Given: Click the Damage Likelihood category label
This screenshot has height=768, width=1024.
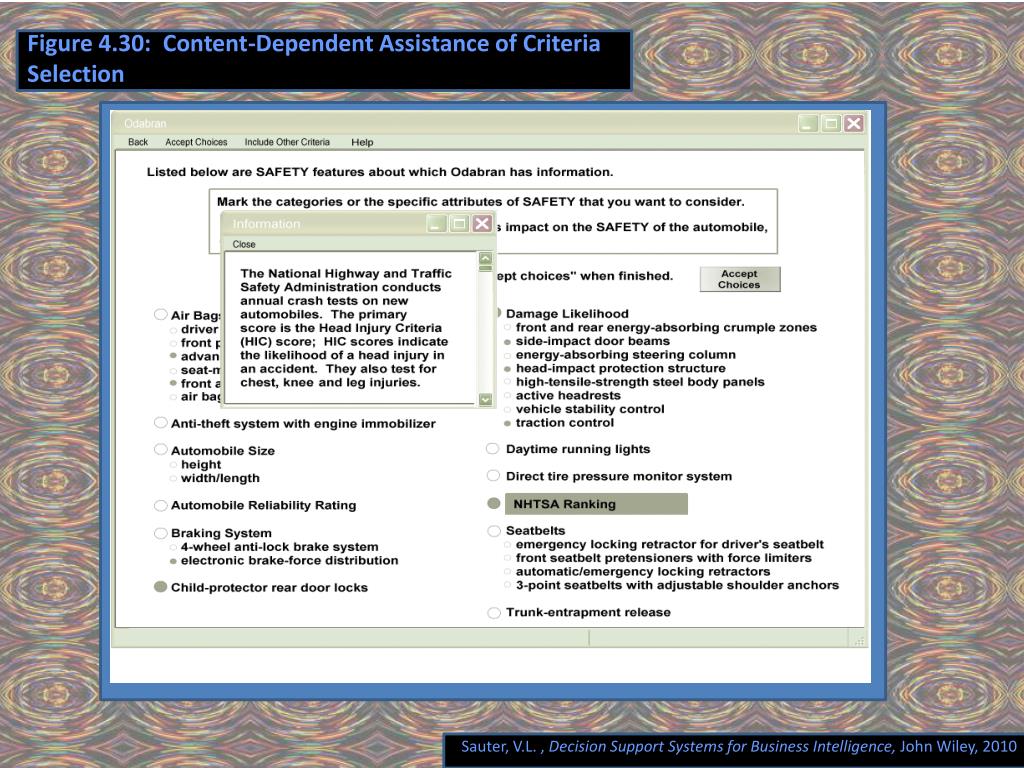Looking at the screenshot, I should coord(567,313).
